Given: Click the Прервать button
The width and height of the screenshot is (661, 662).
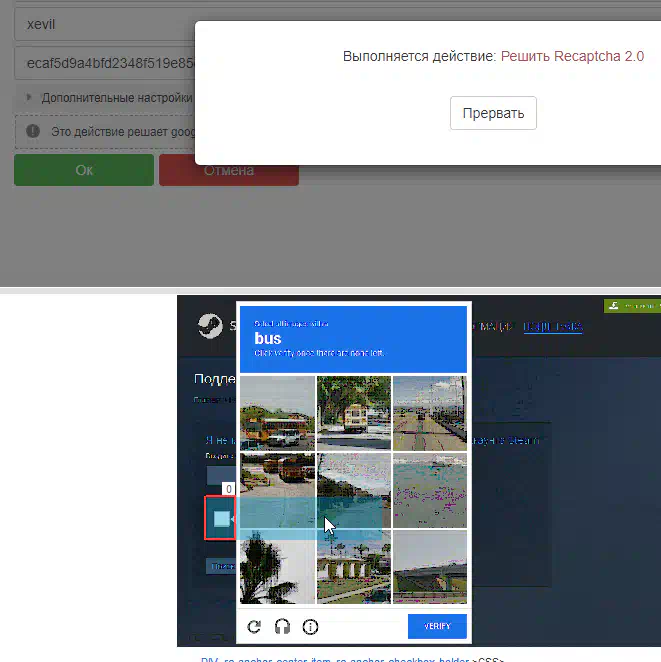Looking at the screenshot, I should 493,113.
